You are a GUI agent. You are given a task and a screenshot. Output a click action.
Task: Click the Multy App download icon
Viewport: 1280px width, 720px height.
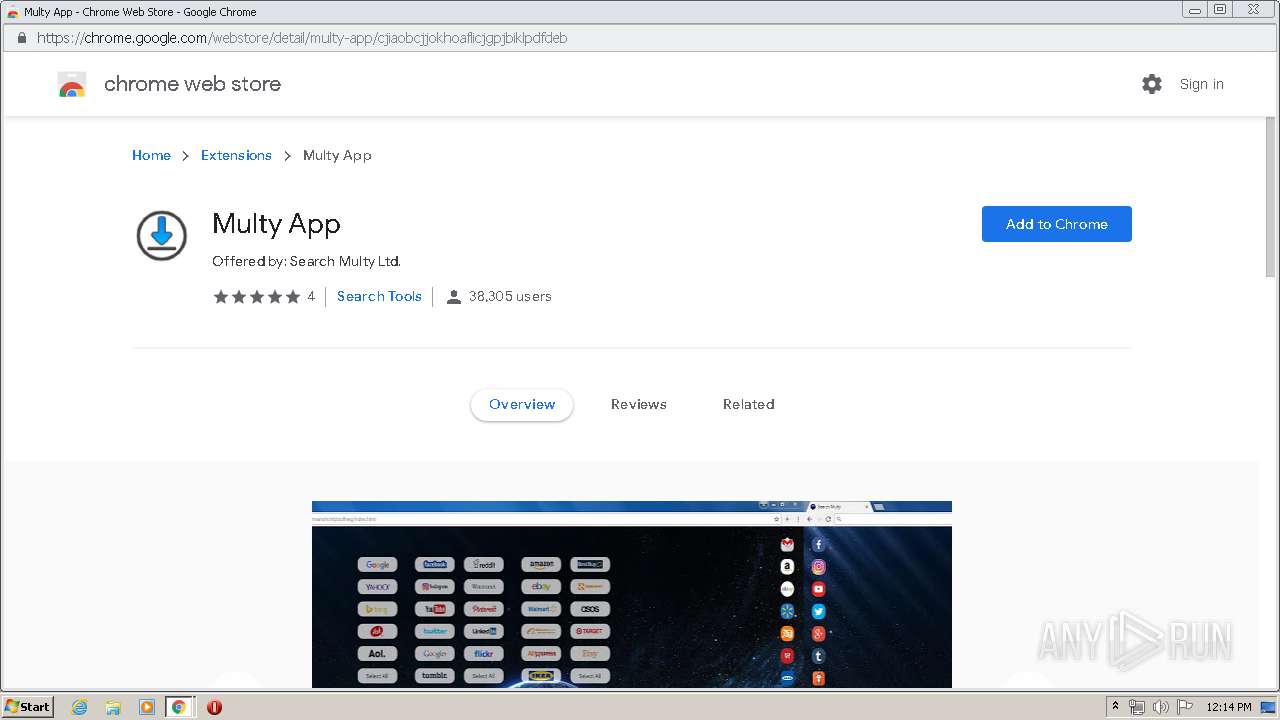click(162, 236)
